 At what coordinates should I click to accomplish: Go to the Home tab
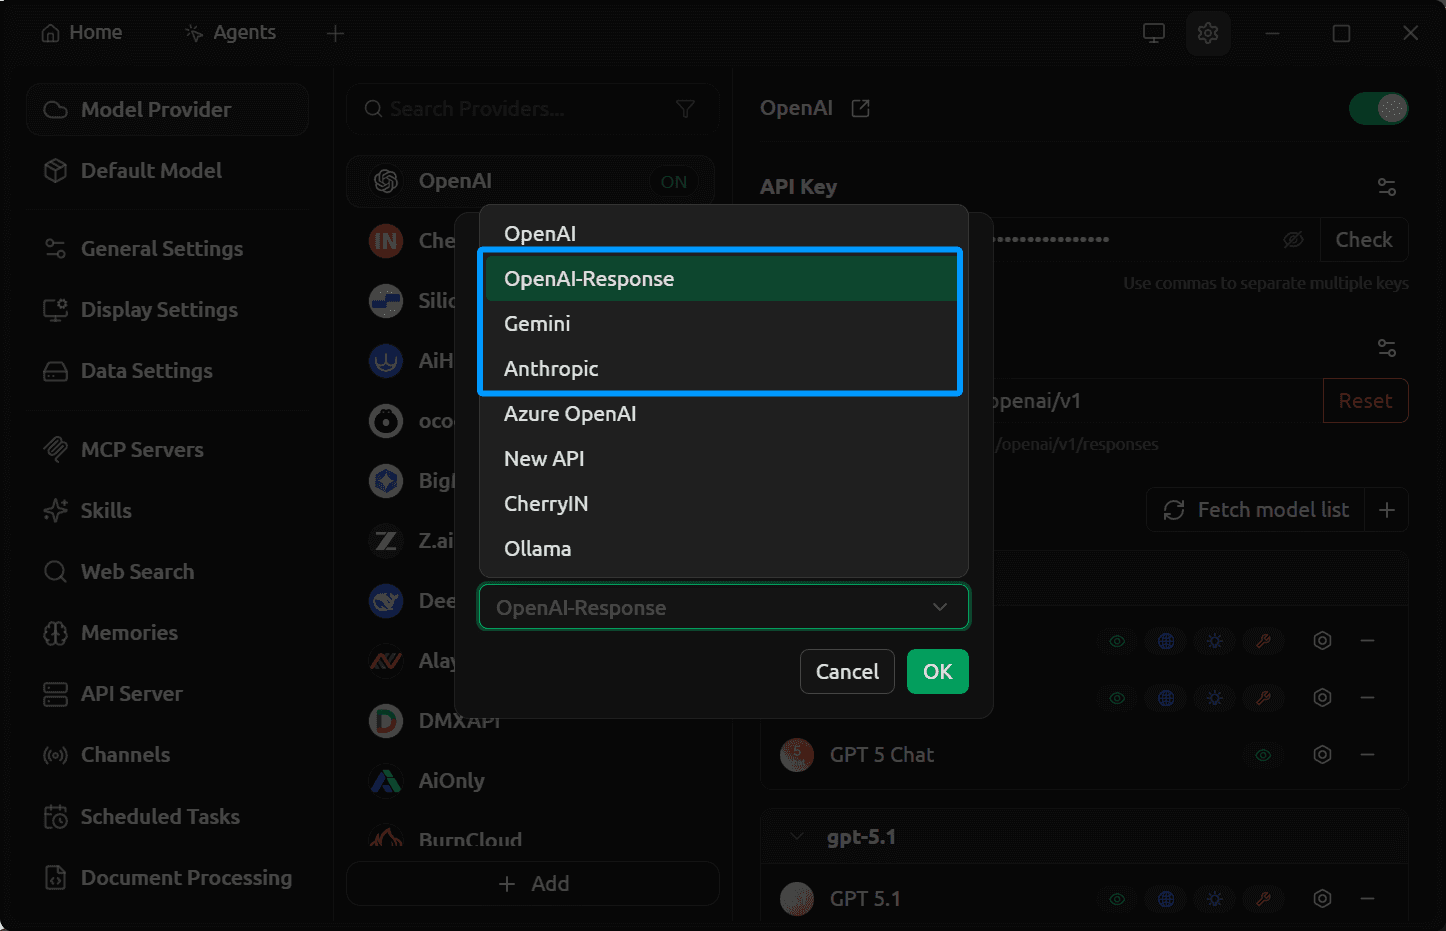pyautogui.click(x=82, y=33)
